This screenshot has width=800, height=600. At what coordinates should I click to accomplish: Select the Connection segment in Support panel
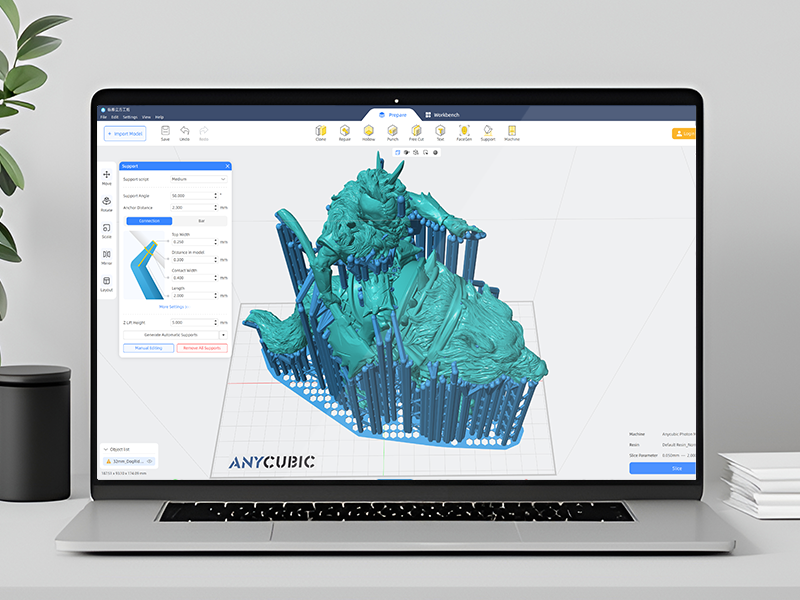(x=149, y=221)
